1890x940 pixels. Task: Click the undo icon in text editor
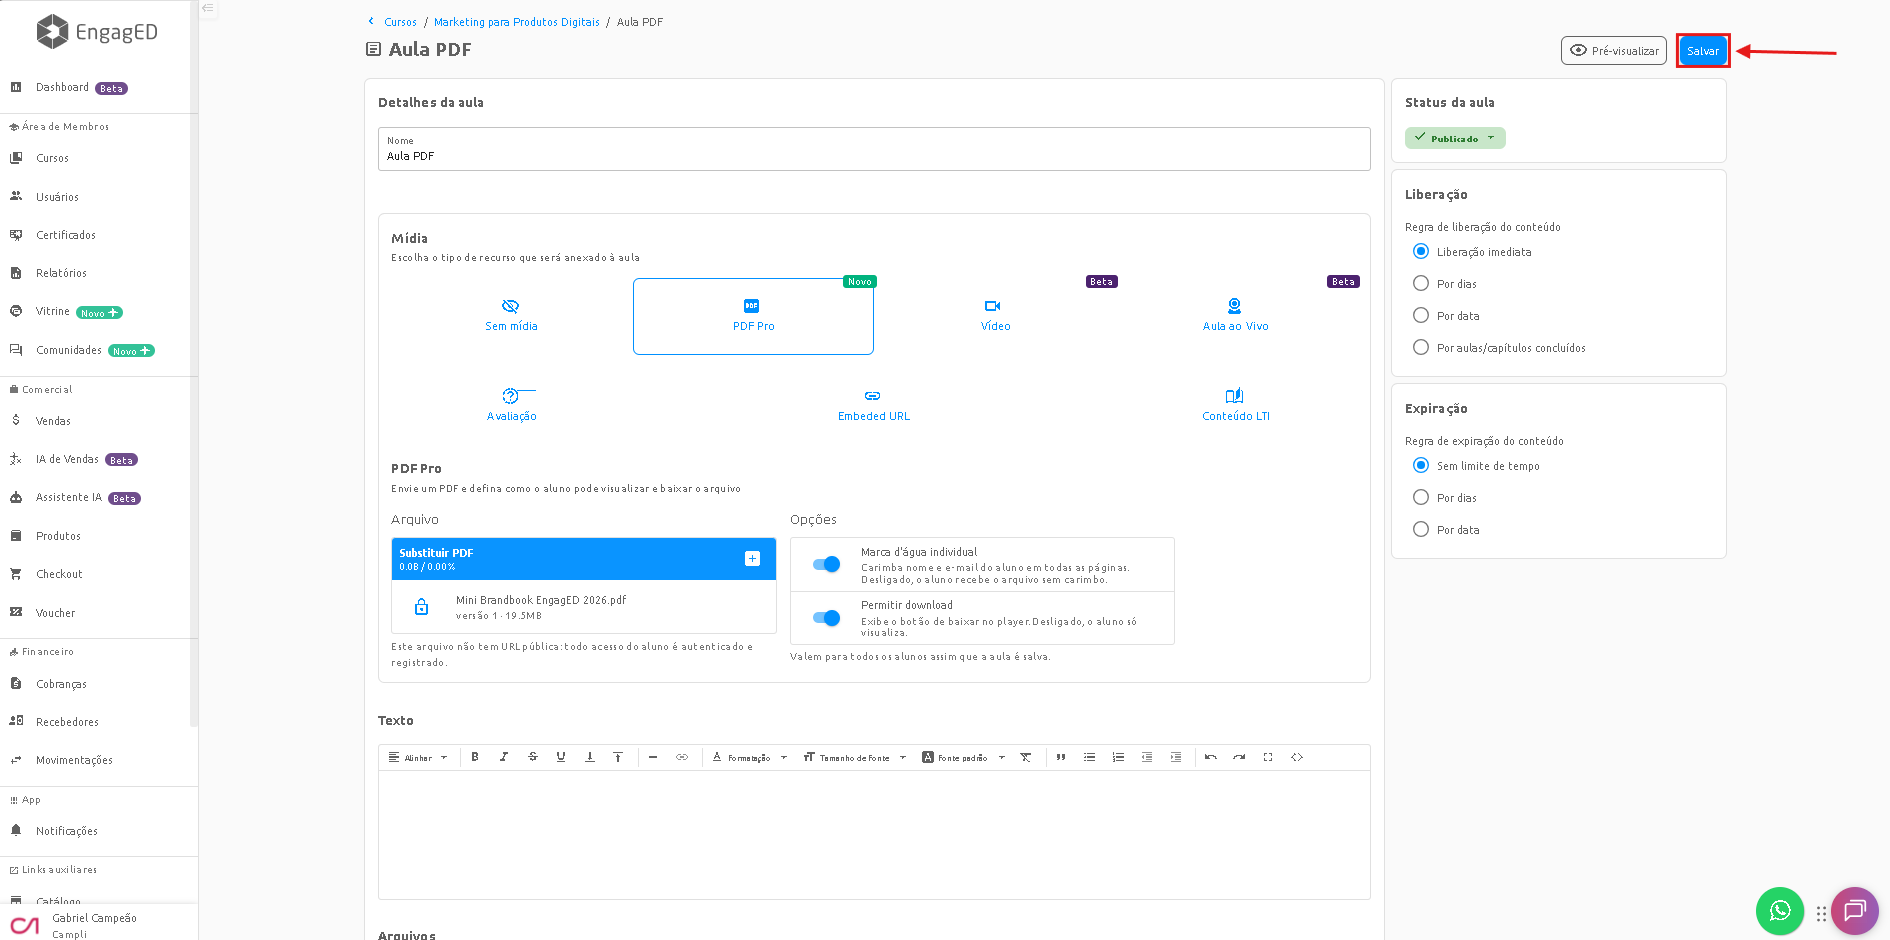click(1211, 757)
